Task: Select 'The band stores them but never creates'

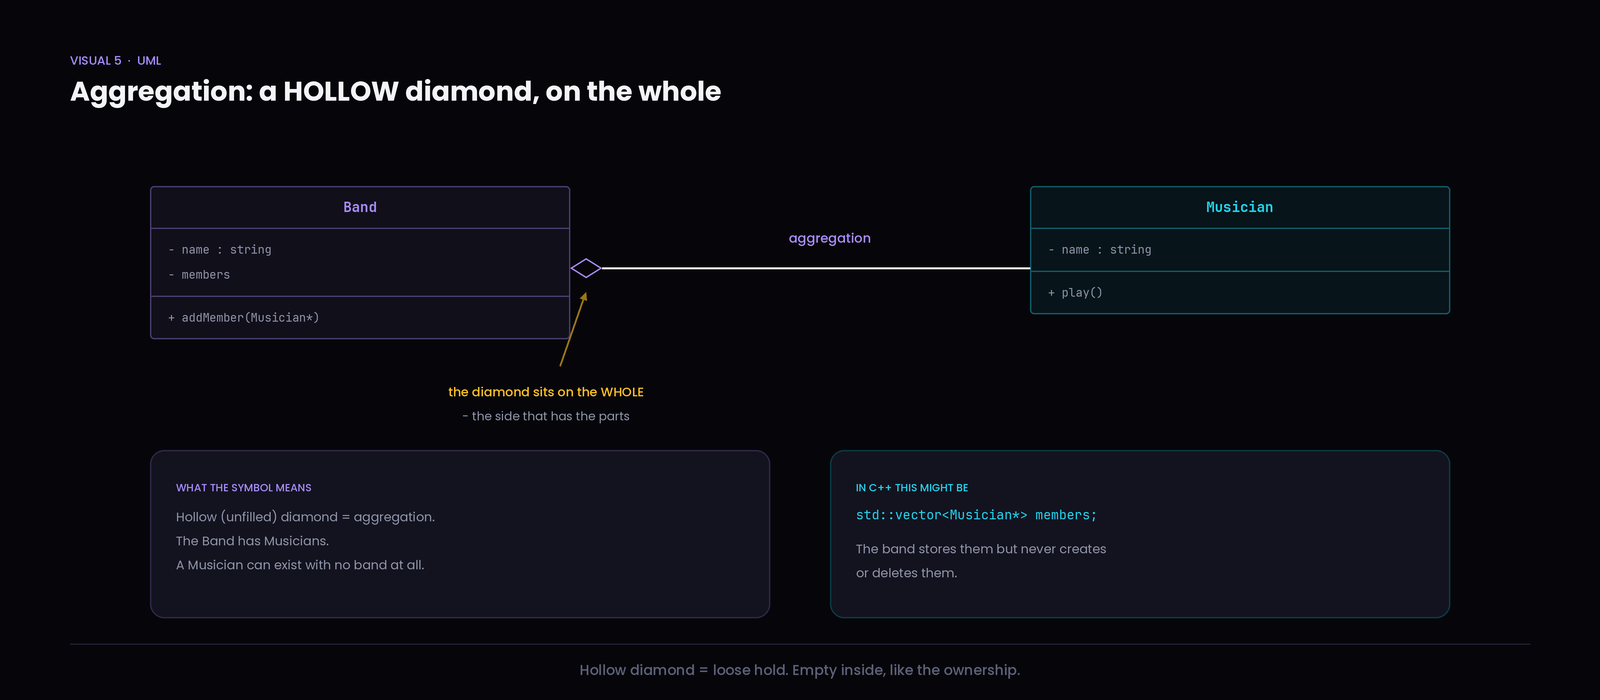Action: click(x=981, y=549)
